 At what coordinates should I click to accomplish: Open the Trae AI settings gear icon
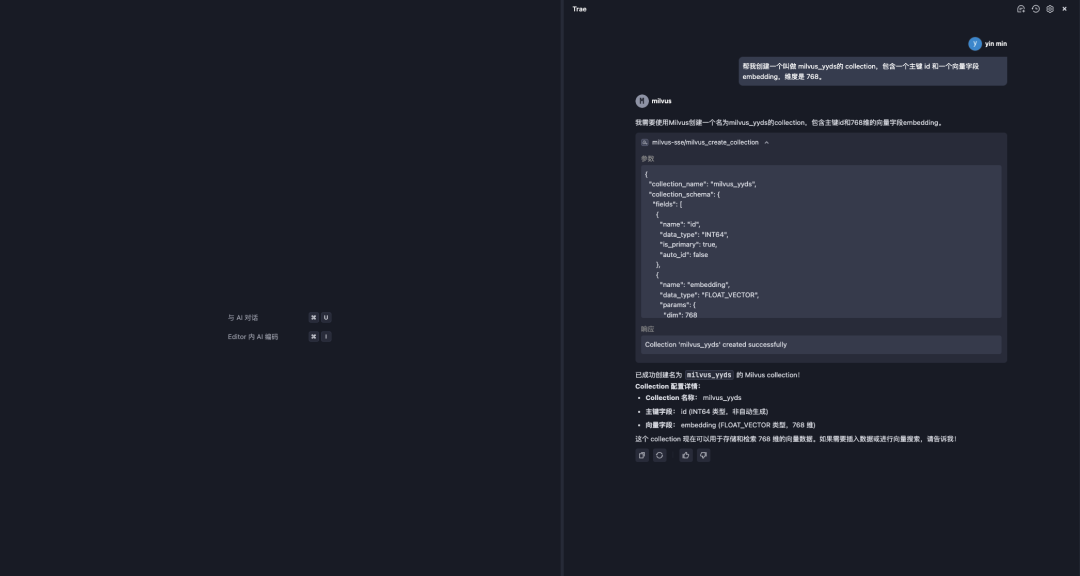[1050, 9]
